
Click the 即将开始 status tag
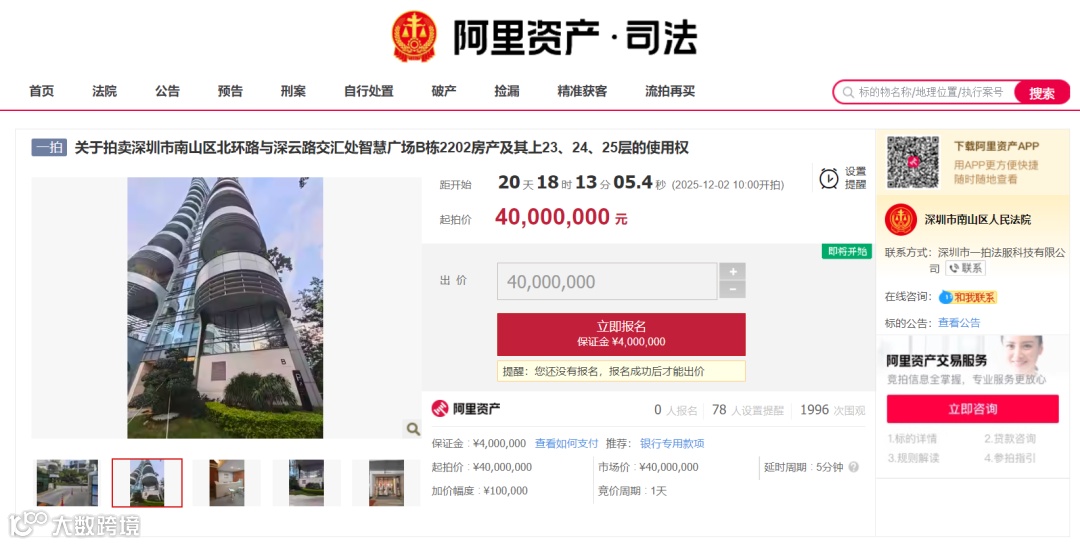pyautogui.click(x=847, y=251)
